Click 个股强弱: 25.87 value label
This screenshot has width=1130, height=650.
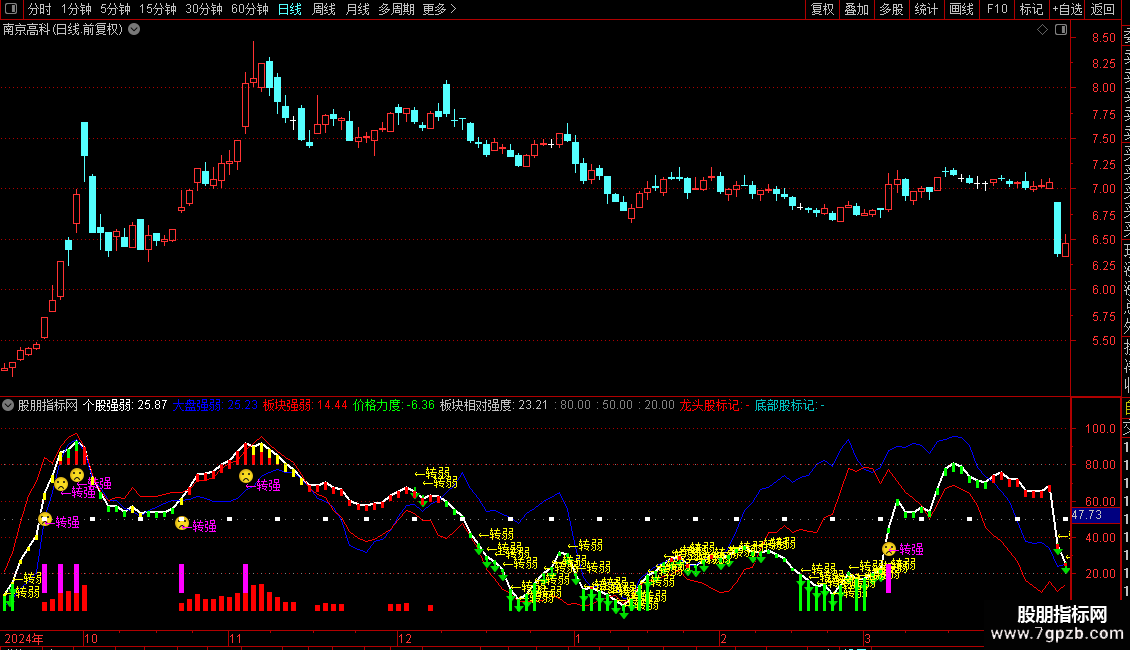pyautogui.click(x=125, y=405)
